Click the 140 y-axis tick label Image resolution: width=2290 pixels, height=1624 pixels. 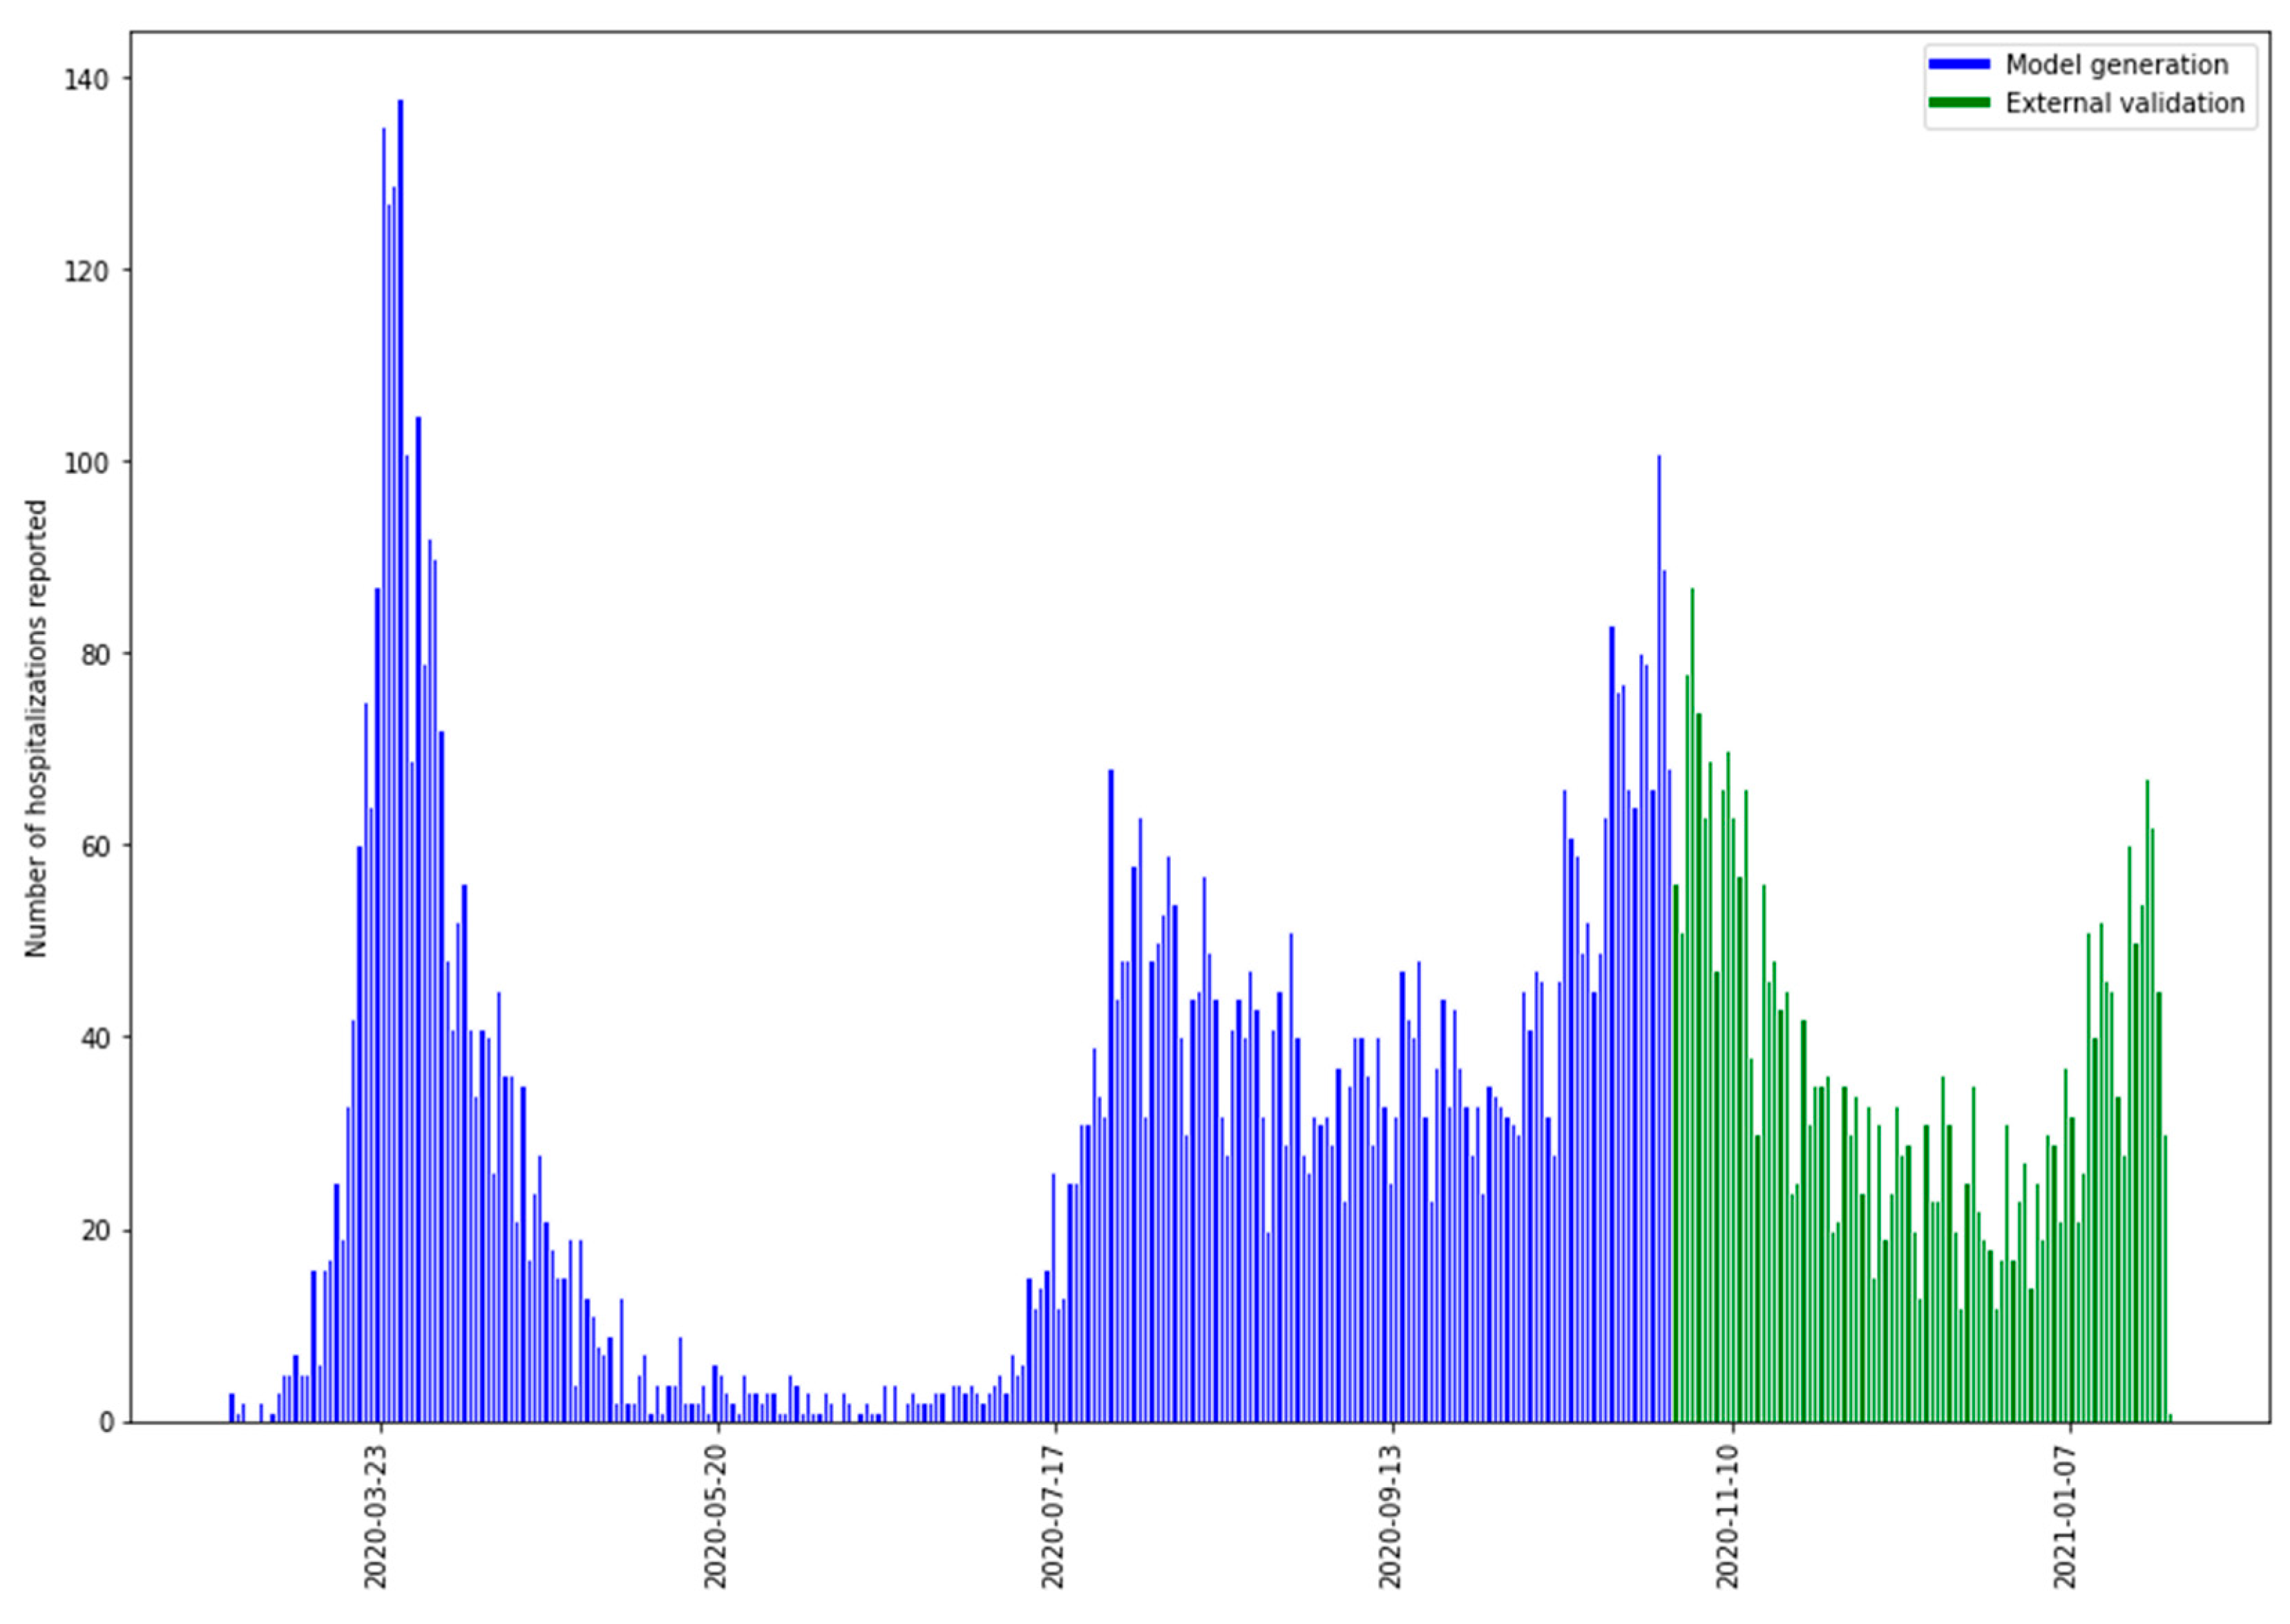click(86, 79)
